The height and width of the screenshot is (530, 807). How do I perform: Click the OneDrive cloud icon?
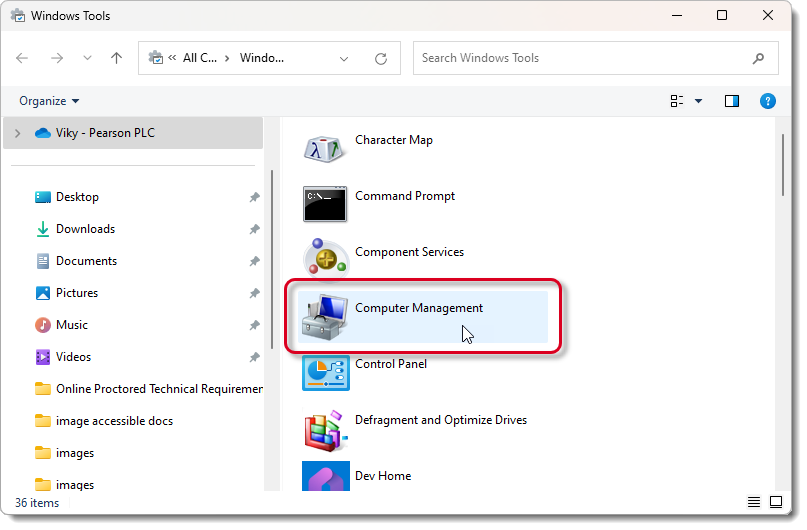click(43, 134)
